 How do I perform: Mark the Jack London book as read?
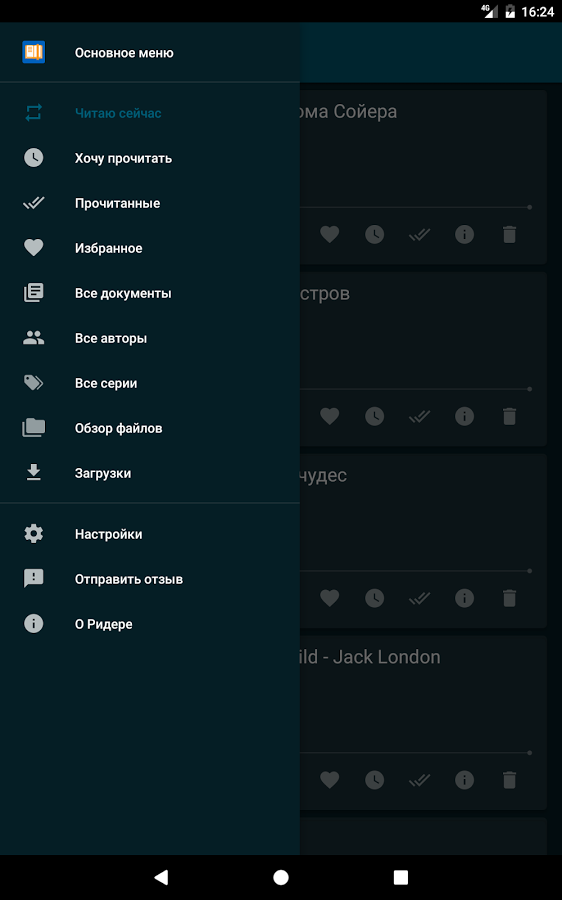coord(420,779)
